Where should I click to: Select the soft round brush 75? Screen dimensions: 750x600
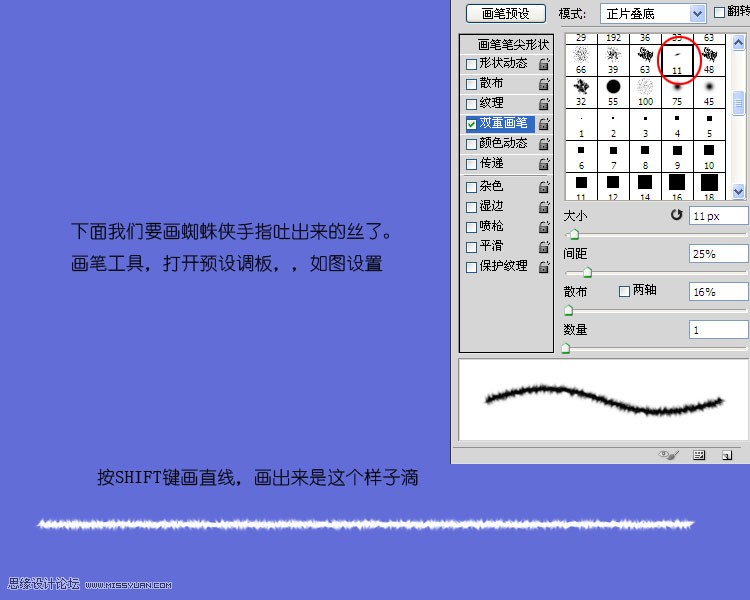tap(677, 92)
